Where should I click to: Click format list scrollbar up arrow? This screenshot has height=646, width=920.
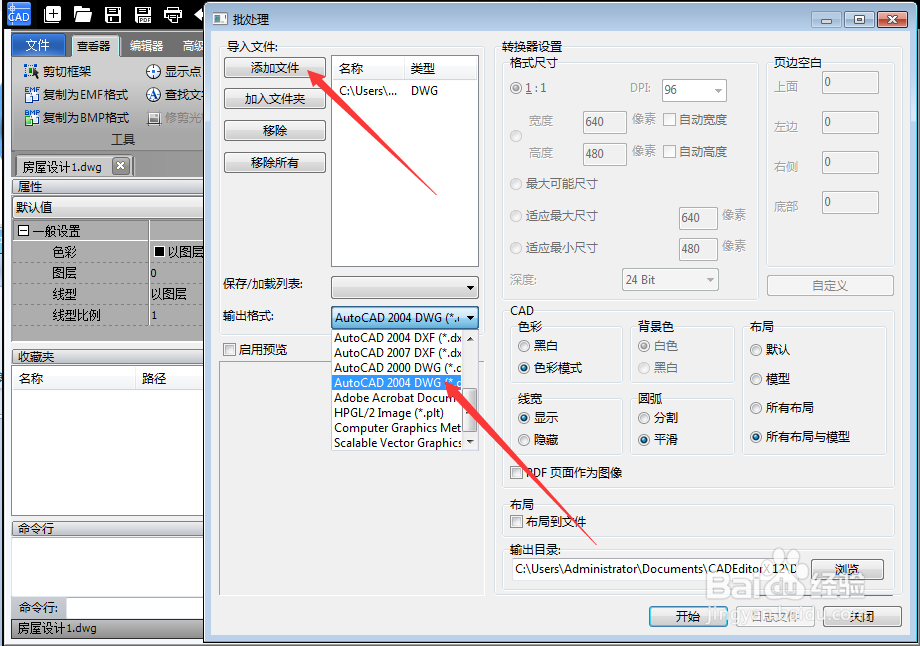click(x=470, y=339)
